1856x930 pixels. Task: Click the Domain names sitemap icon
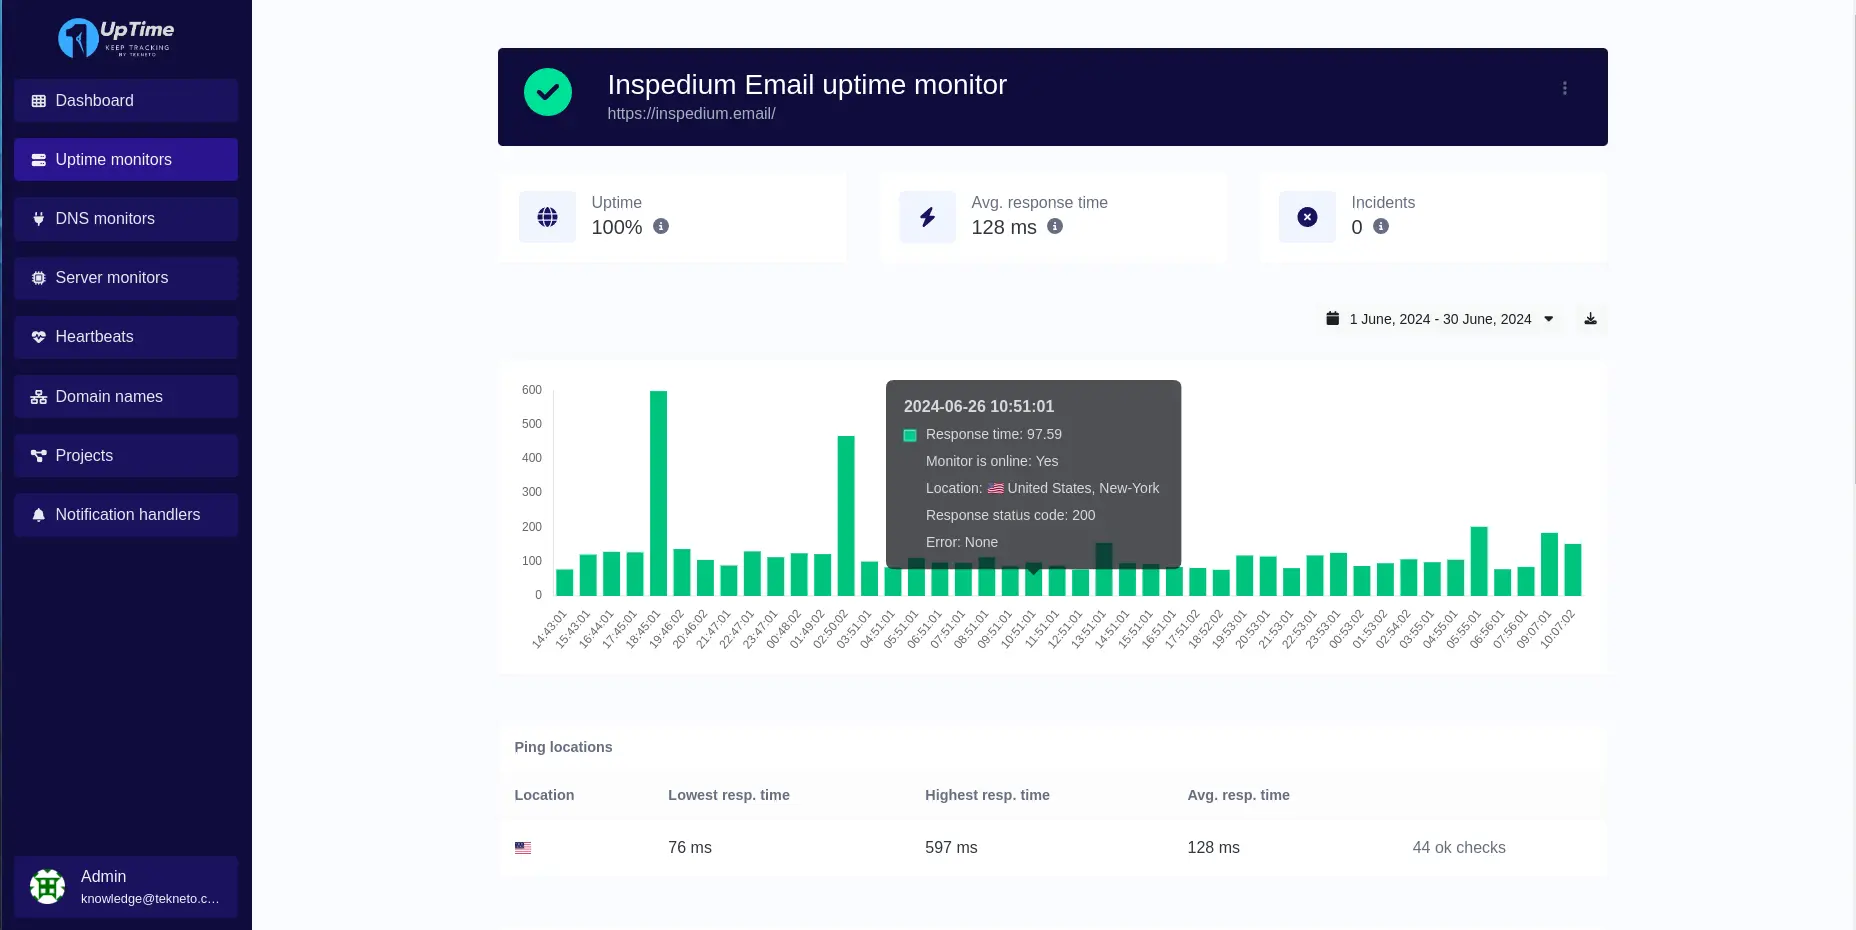pos(38,396)
